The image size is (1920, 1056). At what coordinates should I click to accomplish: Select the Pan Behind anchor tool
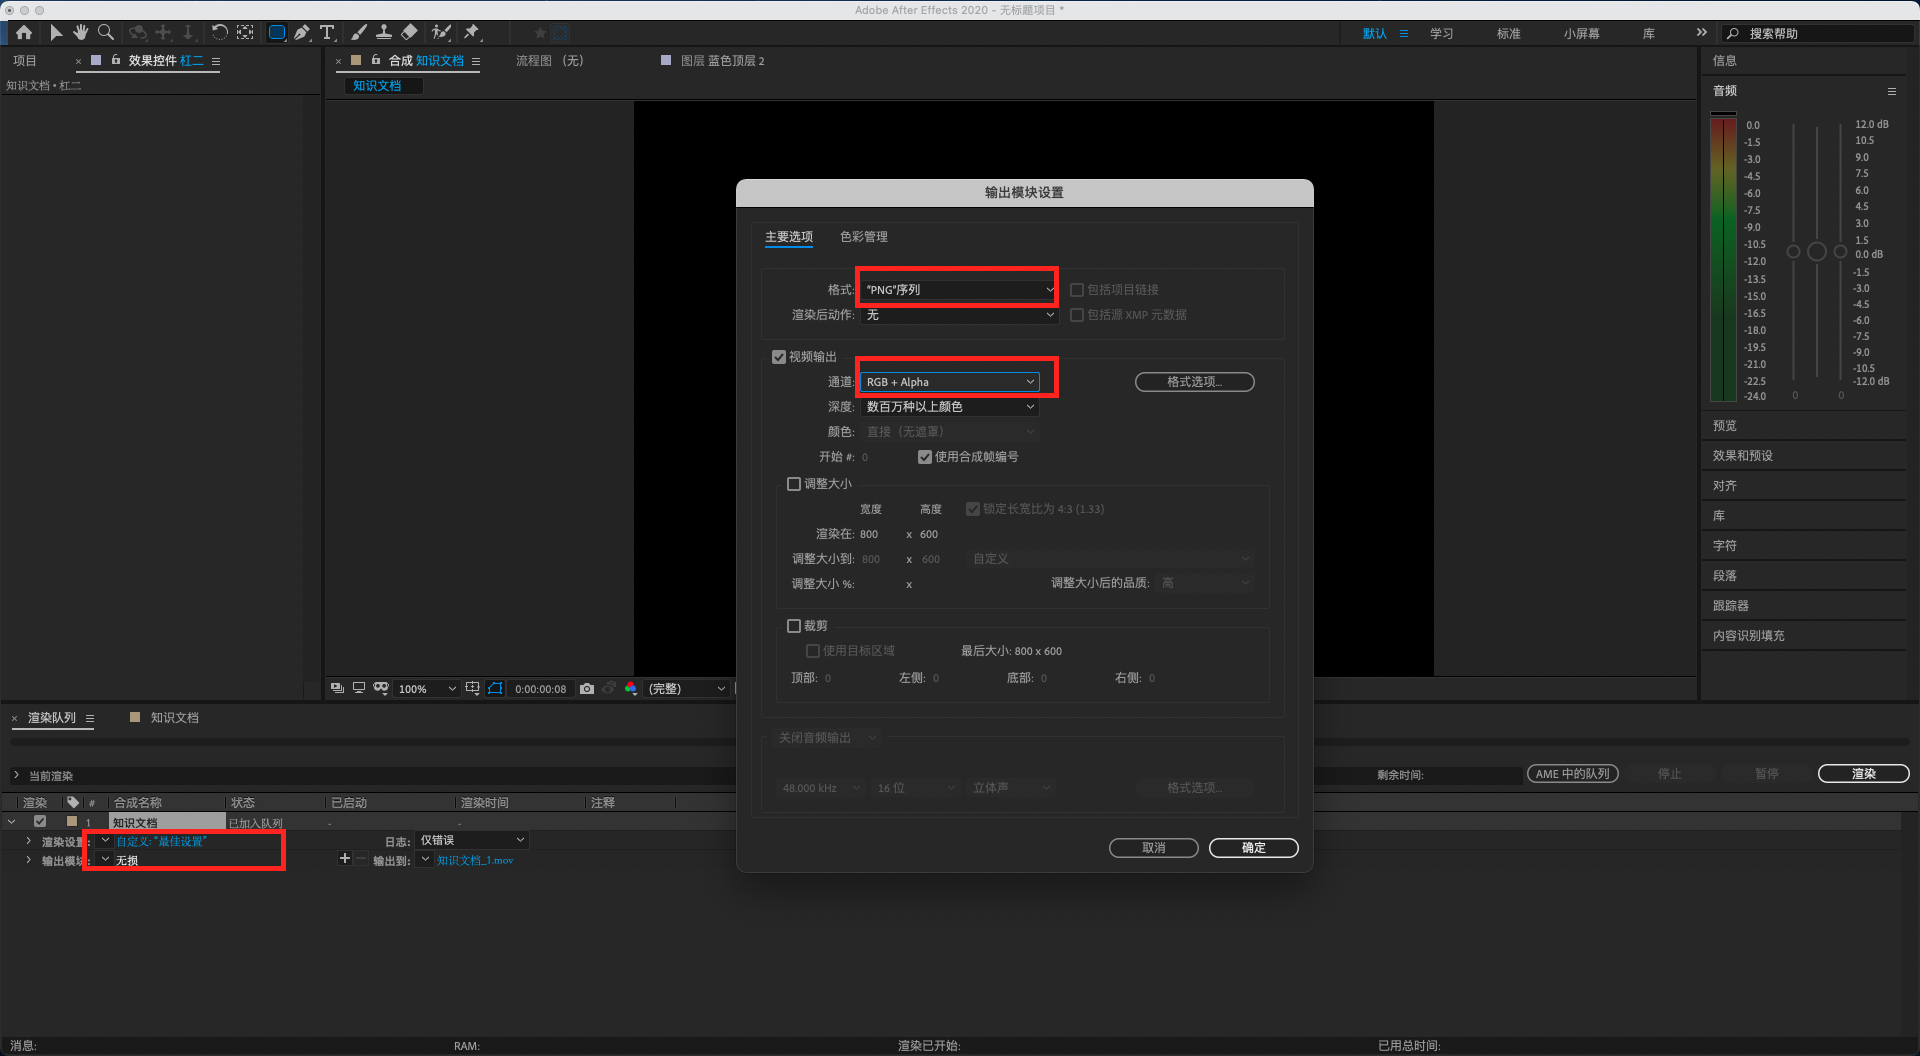point(245,33)
